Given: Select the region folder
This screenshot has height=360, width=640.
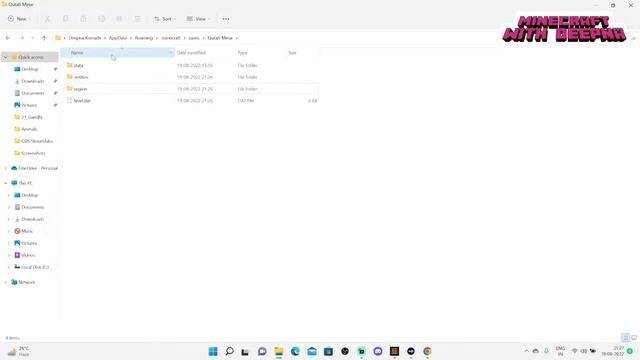Looking at the screenshot, I should point(80,89).
